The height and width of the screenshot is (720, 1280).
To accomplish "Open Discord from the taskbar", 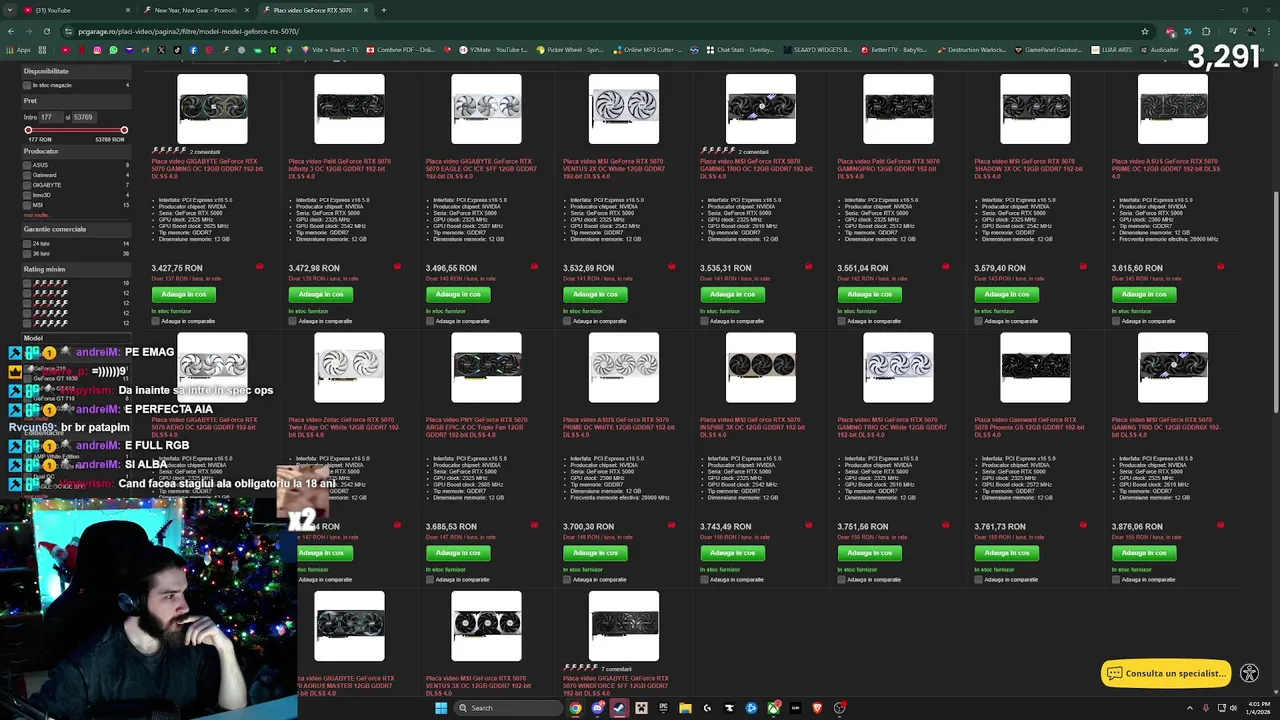I will [x=597, y=708].
